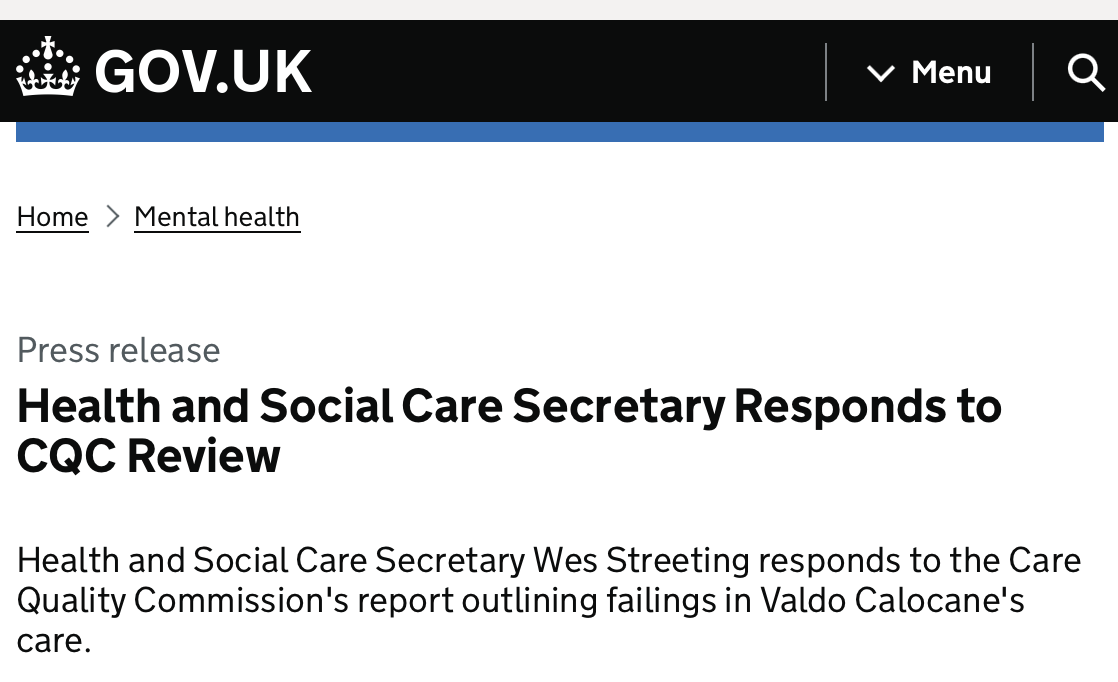Open the Menu navigation button
1118x682 pixels.
click(929, 72)
